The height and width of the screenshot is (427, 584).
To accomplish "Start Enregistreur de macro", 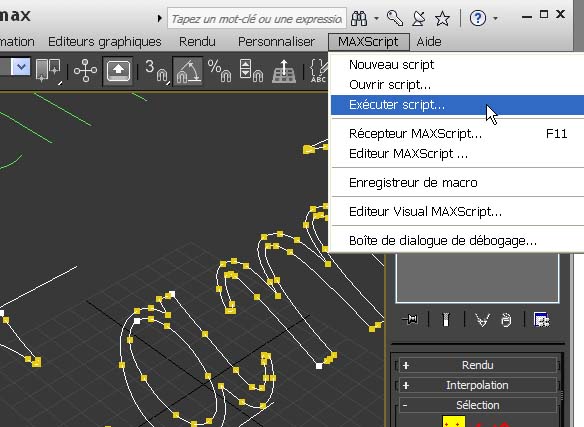I will coord(457,183).
